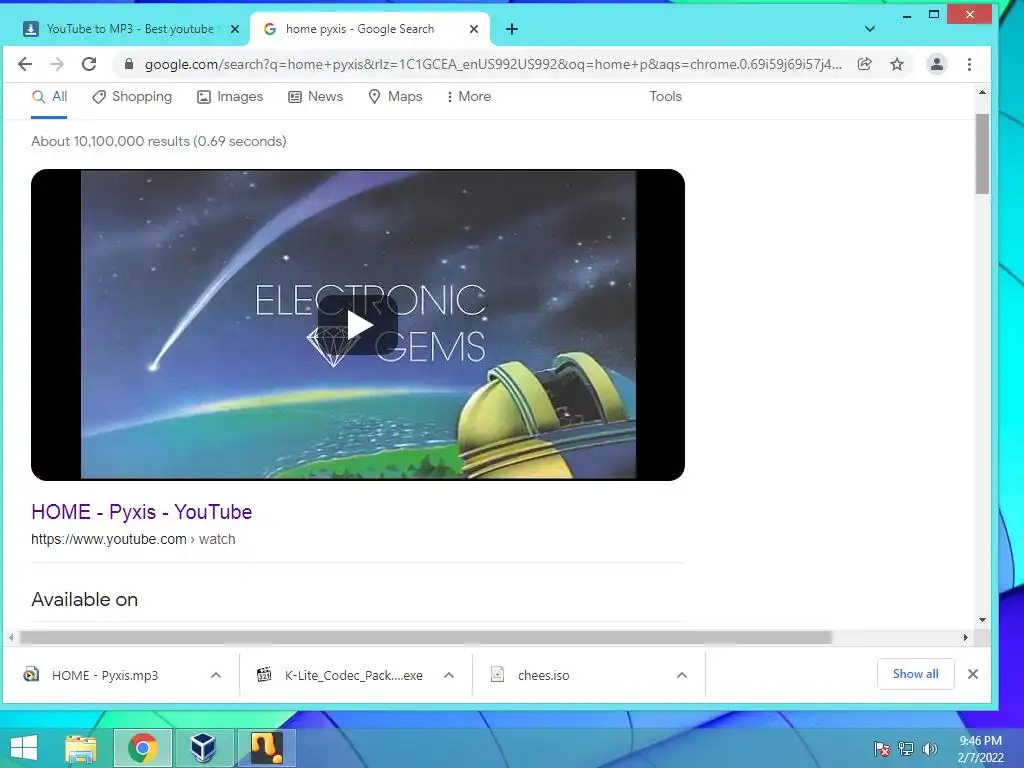
Task: Switch to Shopping results
Action: point(132,97)
